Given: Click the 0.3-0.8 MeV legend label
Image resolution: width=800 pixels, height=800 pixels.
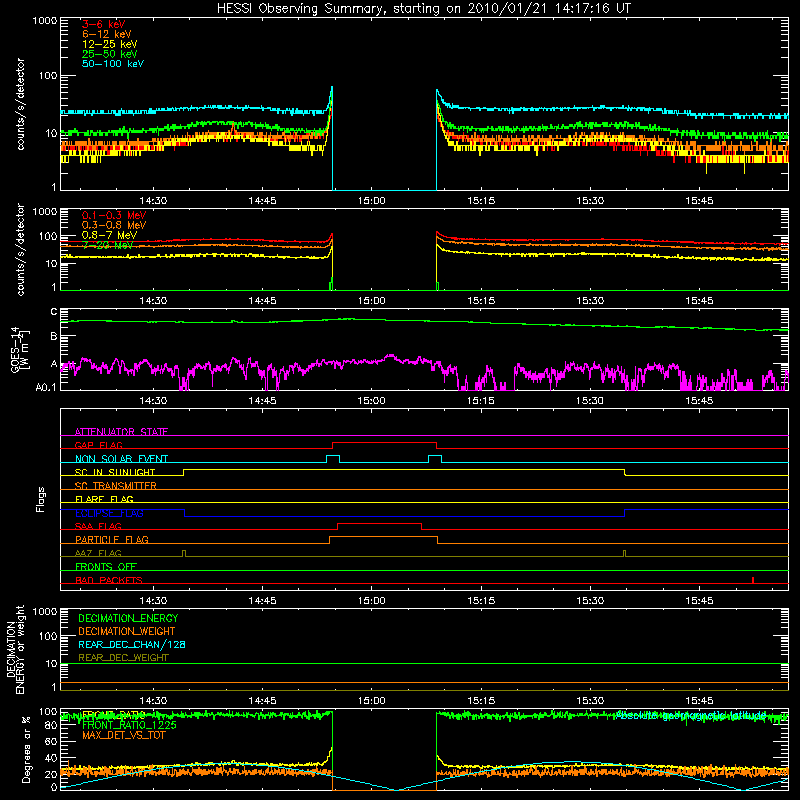Looking at the screenshot, I should (x=114, y=225).
